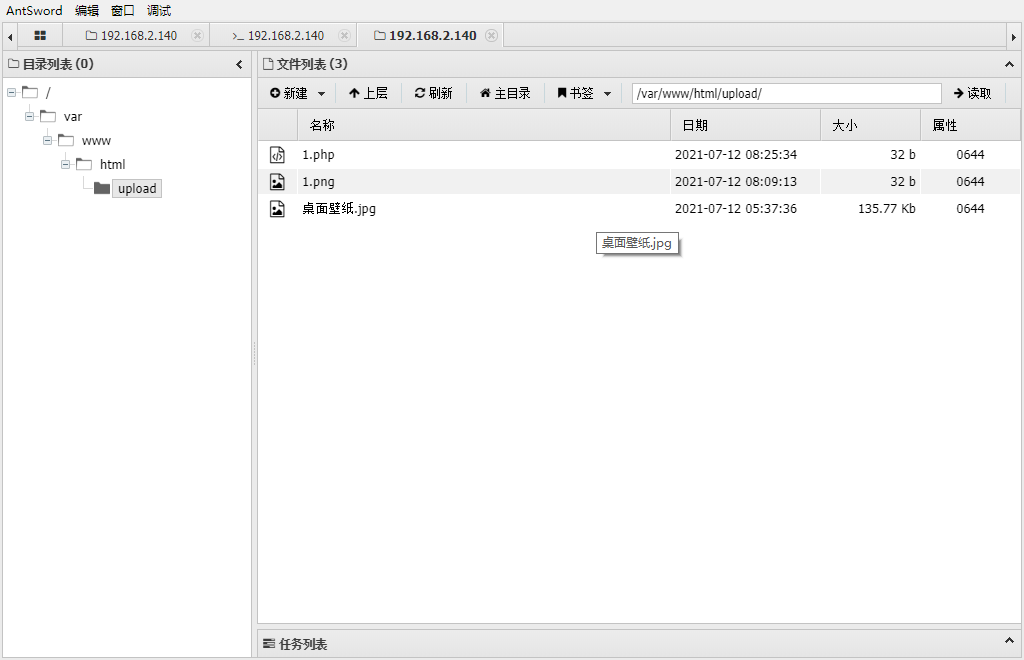This screenshot has height=660, width=1024.
Task: Collapse the 文件列表 panel with the caret
Action: 1009,64
